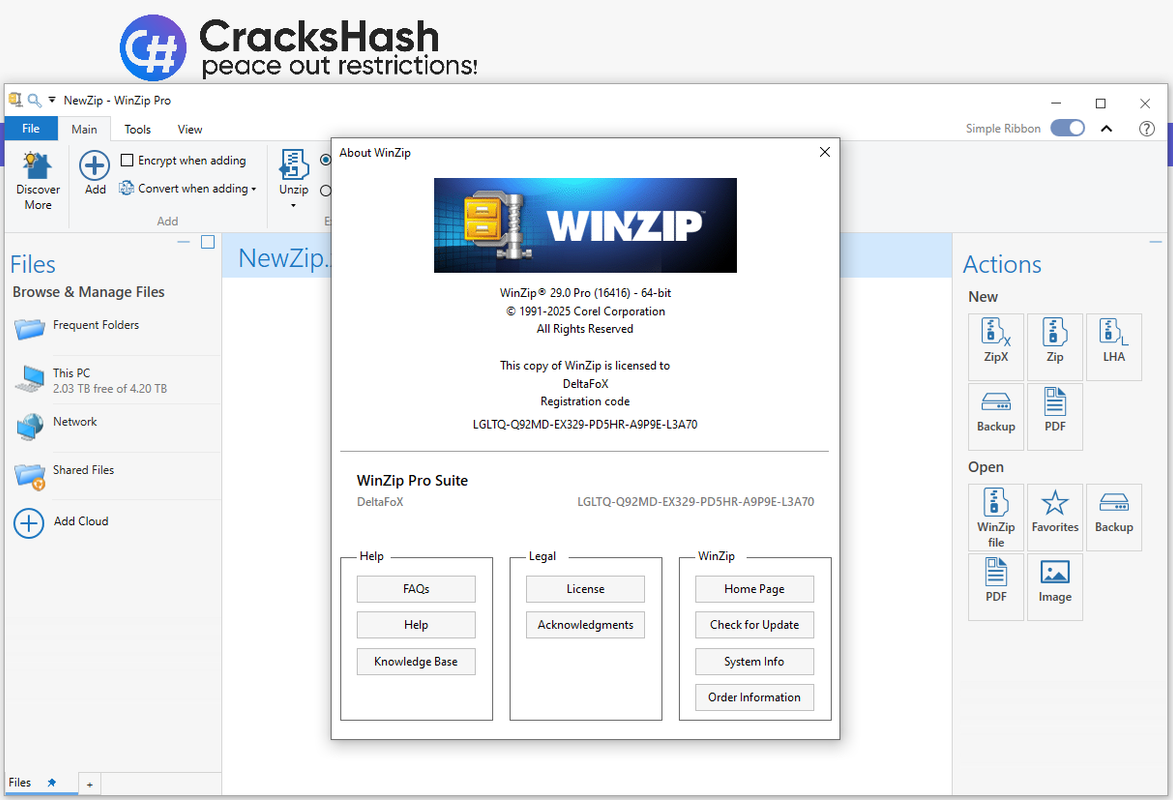Click the WinZip banner image
Screen dimensions: 1173x800
pyautogui.click(x=585, y=225)
